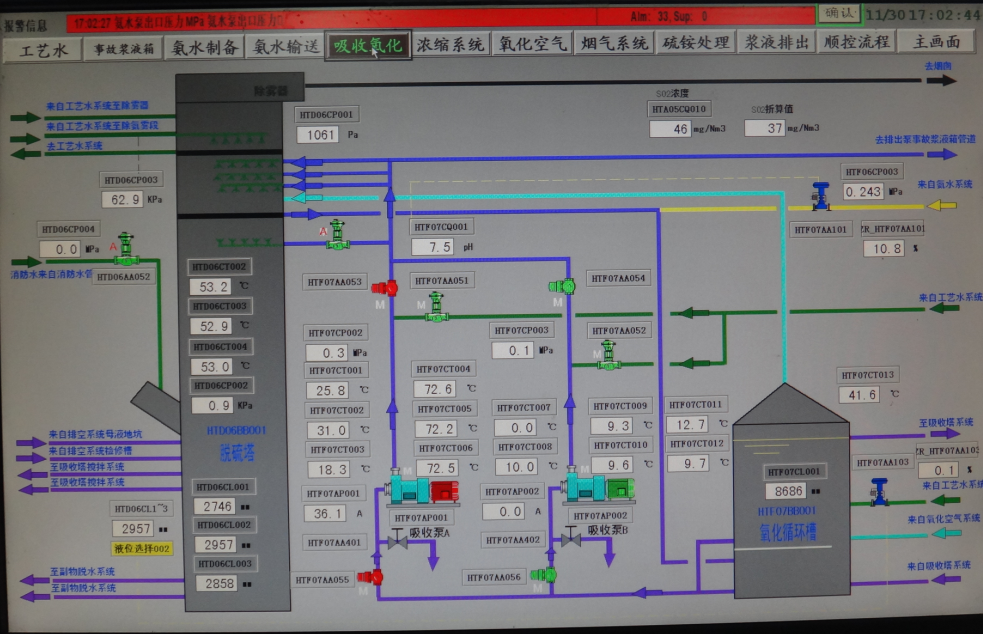Select the green valve HTF07AA054
Screen dimensions: 983x634
point(561,287)
